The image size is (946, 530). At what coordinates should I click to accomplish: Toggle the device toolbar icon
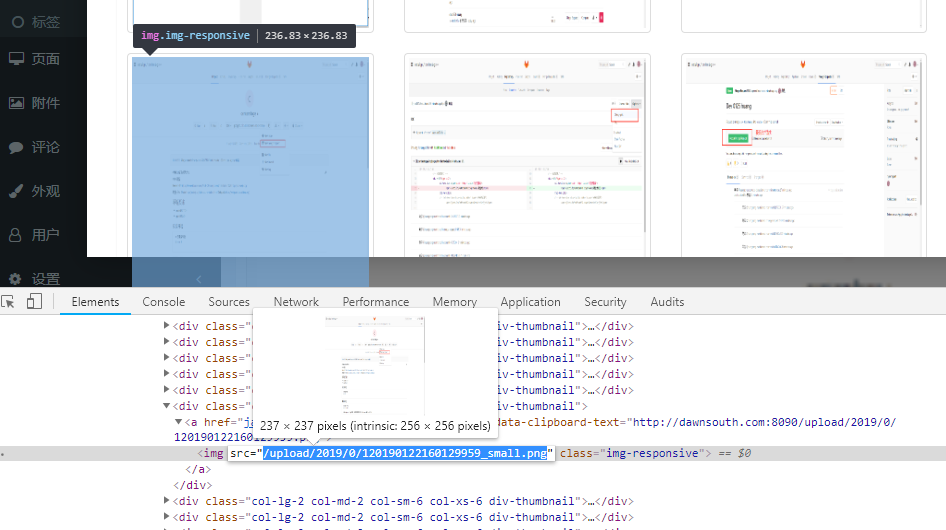click(x=34, y=301)
